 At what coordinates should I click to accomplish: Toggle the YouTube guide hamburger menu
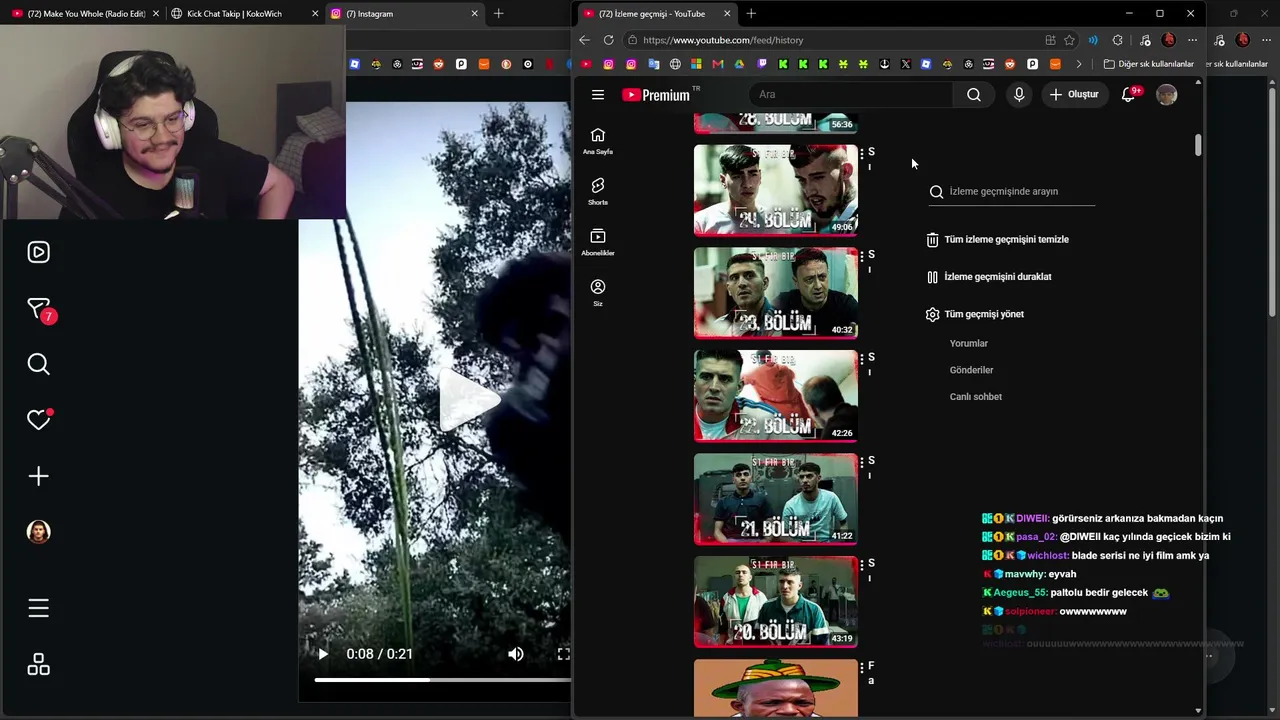pos(598,95)
